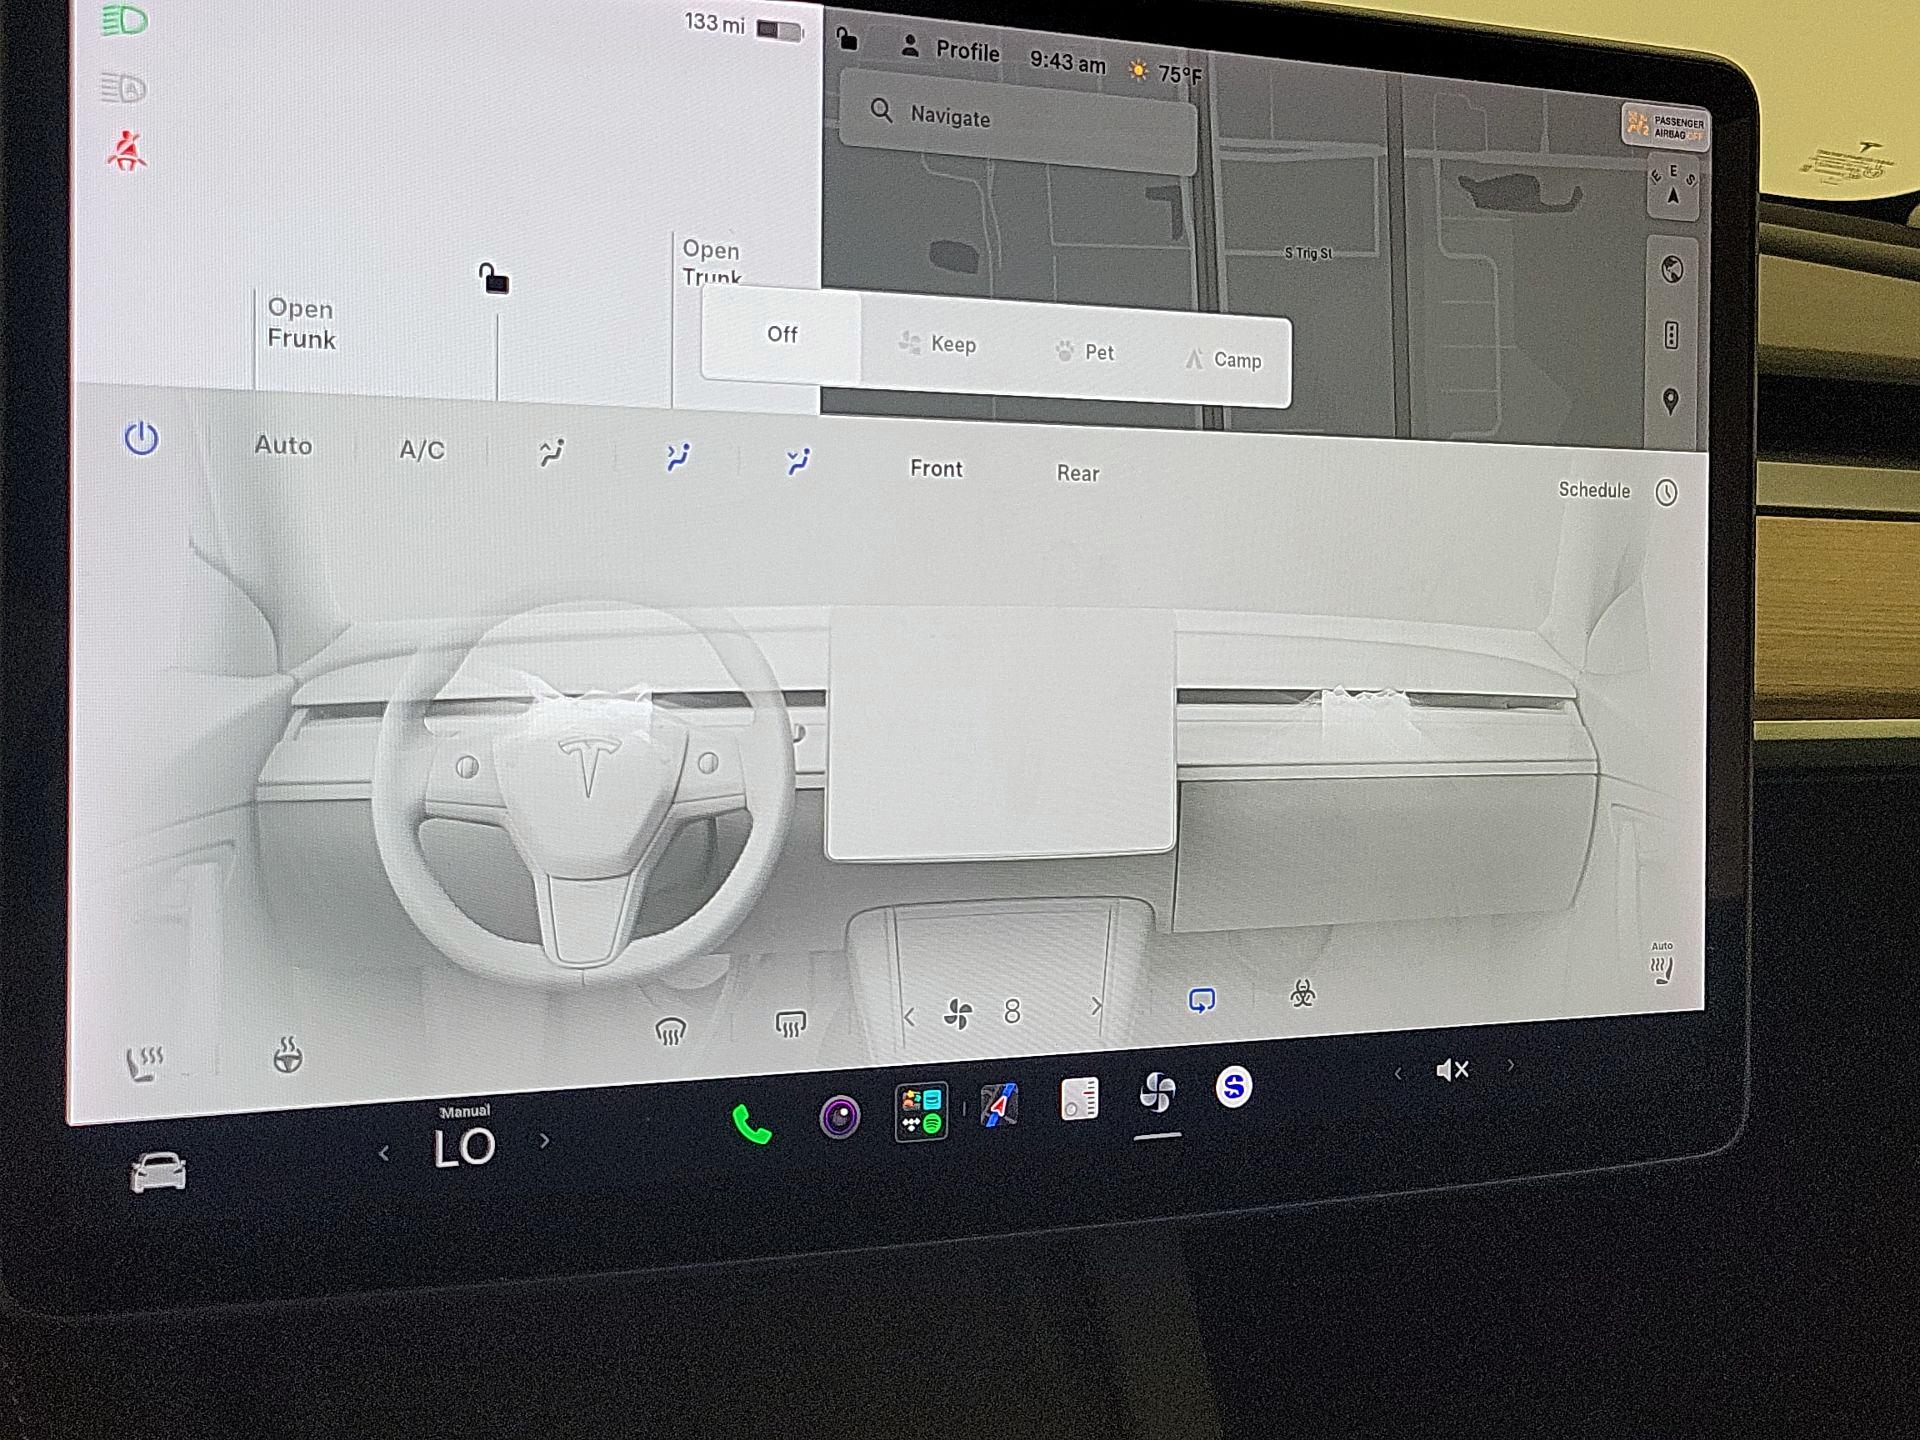Select the Off climate mode option
Screen dimensions: 1920x1440
pyautogui.click(x=782, y=335)
